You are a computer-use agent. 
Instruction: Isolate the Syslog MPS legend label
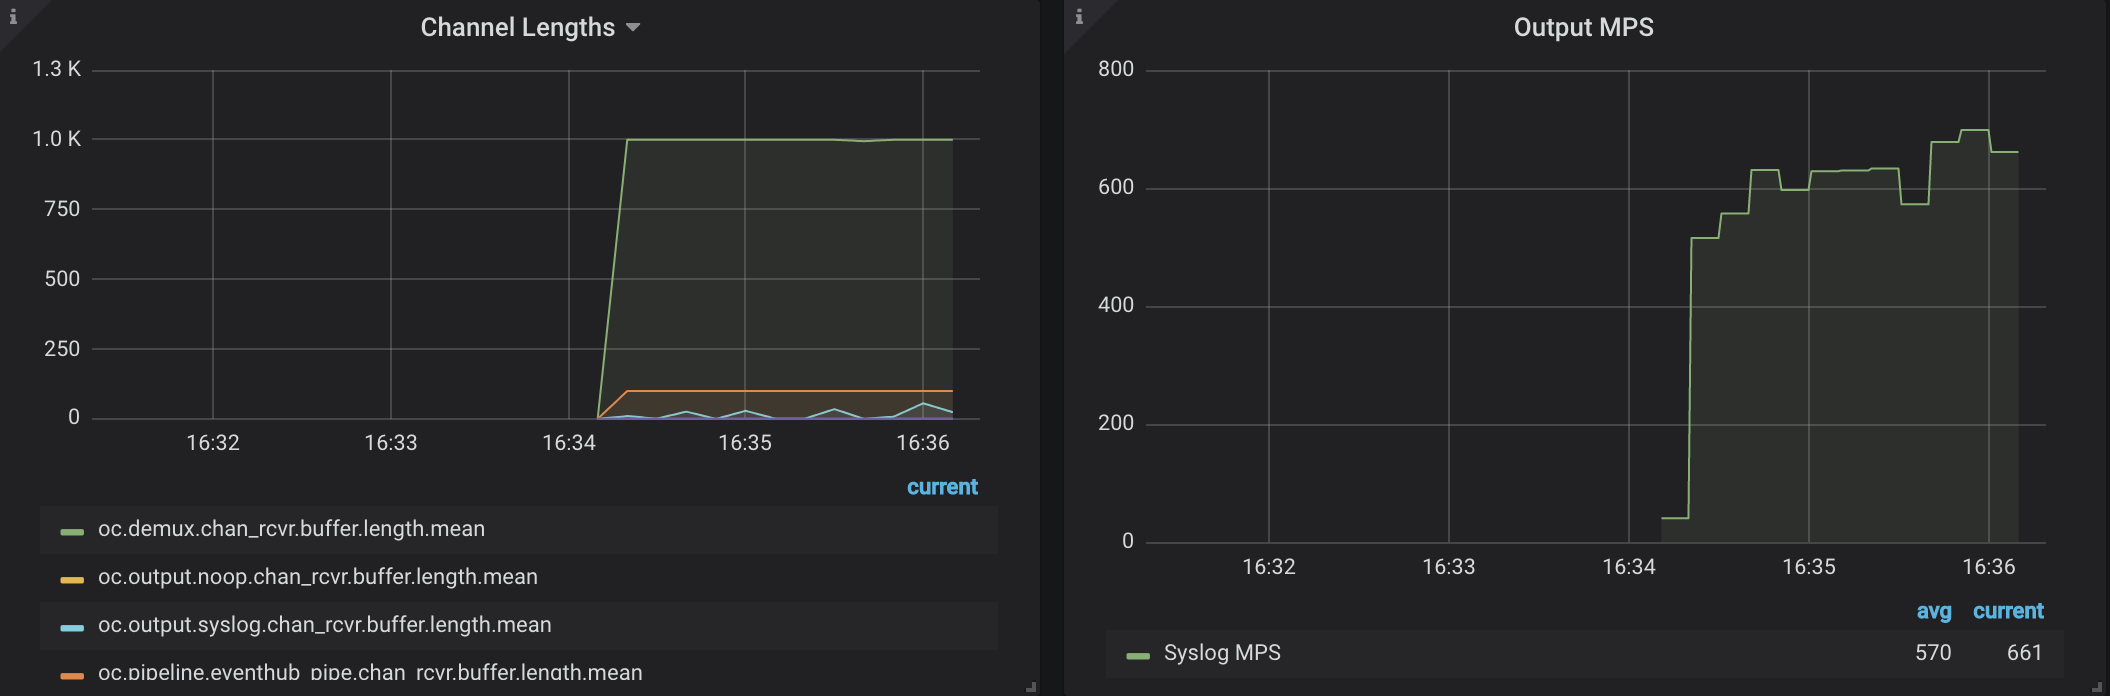[1222, 653]
